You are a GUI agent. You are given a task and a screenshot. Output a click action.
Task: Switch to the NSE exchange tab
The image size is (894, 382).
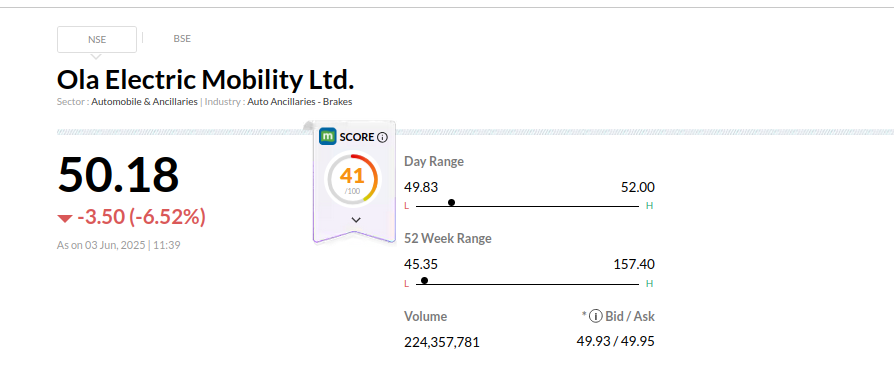tap(97, 39)
